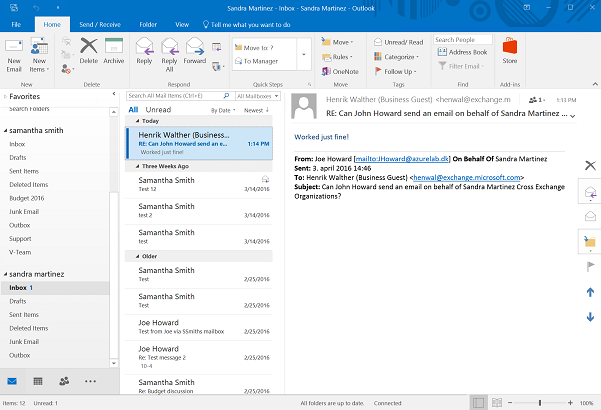Mark message Unread/Read

coord(399,42)
